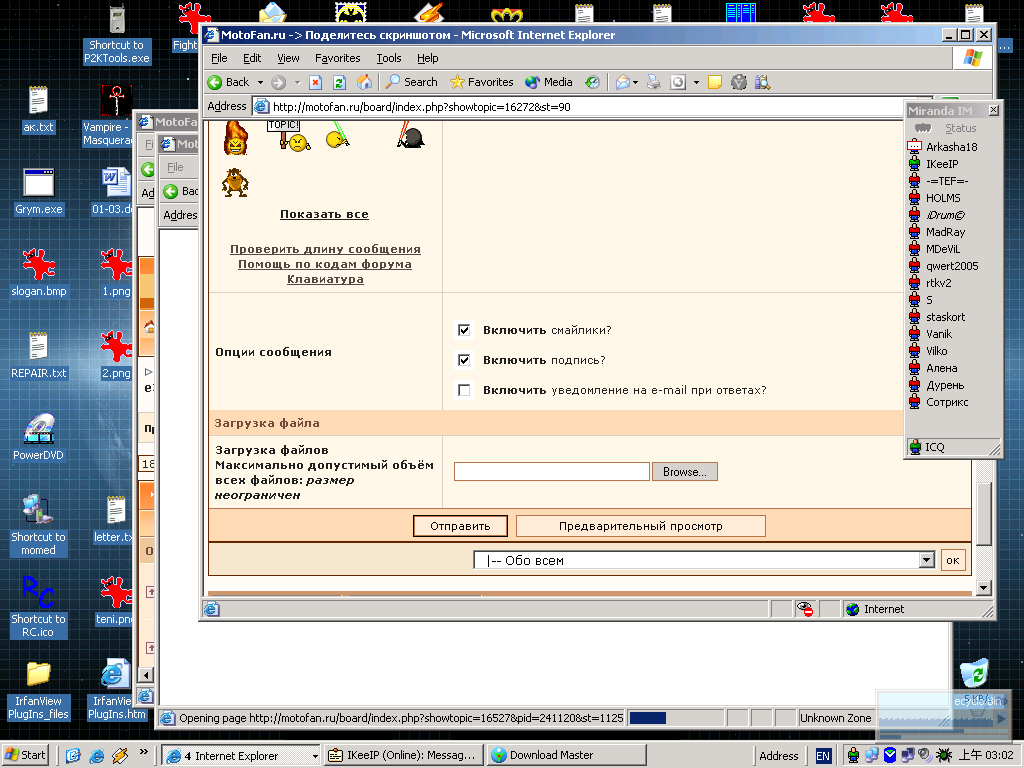Image resolution: width=1024 pixels, height=768 pixels.
Task: Expand the Back button history dropdown arrow
Action: pyautogui.click(x=260, y=82)
